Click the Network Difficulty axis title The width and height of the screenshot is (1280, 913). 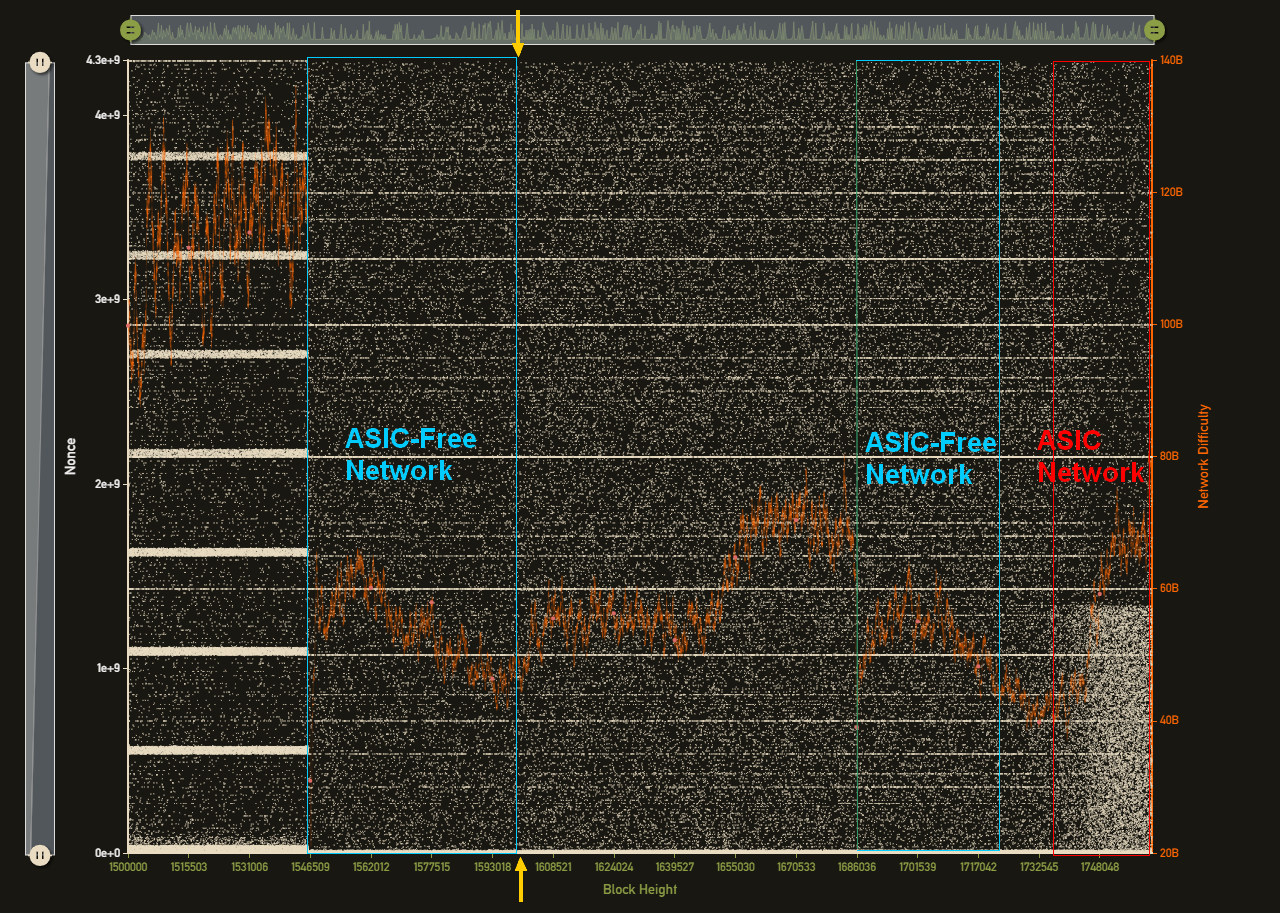point(1203,456)
